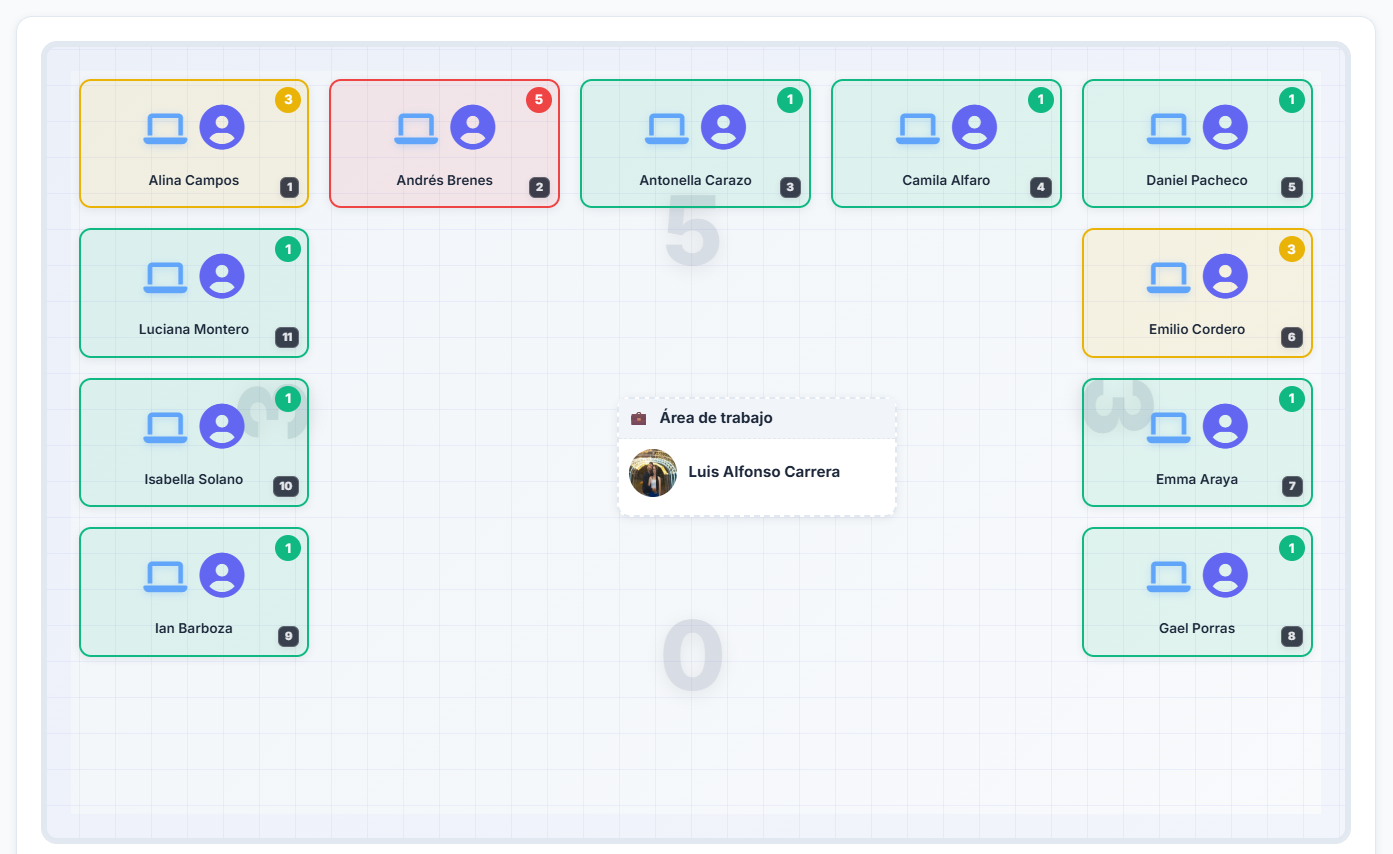Click the green badge 1 on Camila Alfaro

(1041, 100)
